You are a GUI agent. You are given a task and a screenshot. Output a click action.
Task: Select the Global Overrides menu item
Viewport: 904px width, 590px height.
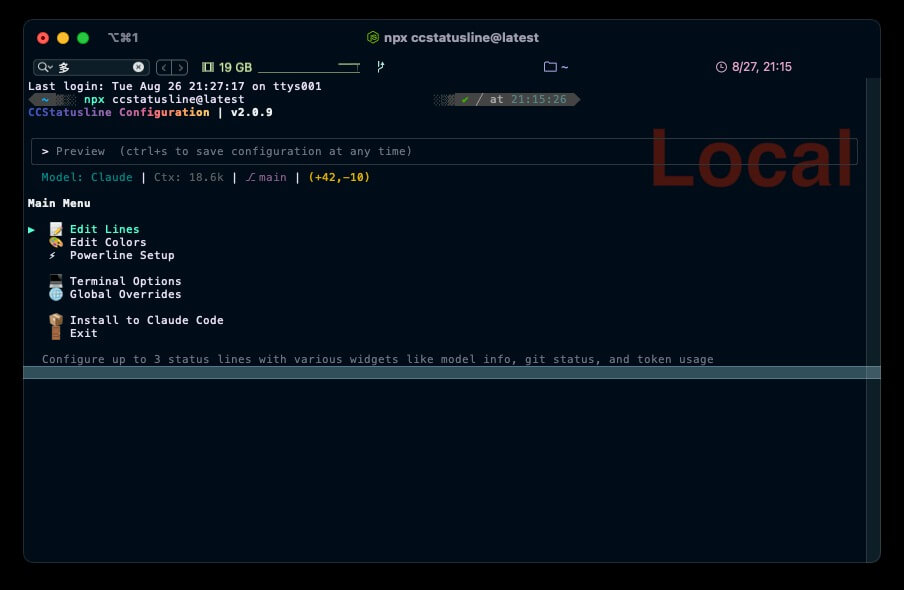pos(125,294)
